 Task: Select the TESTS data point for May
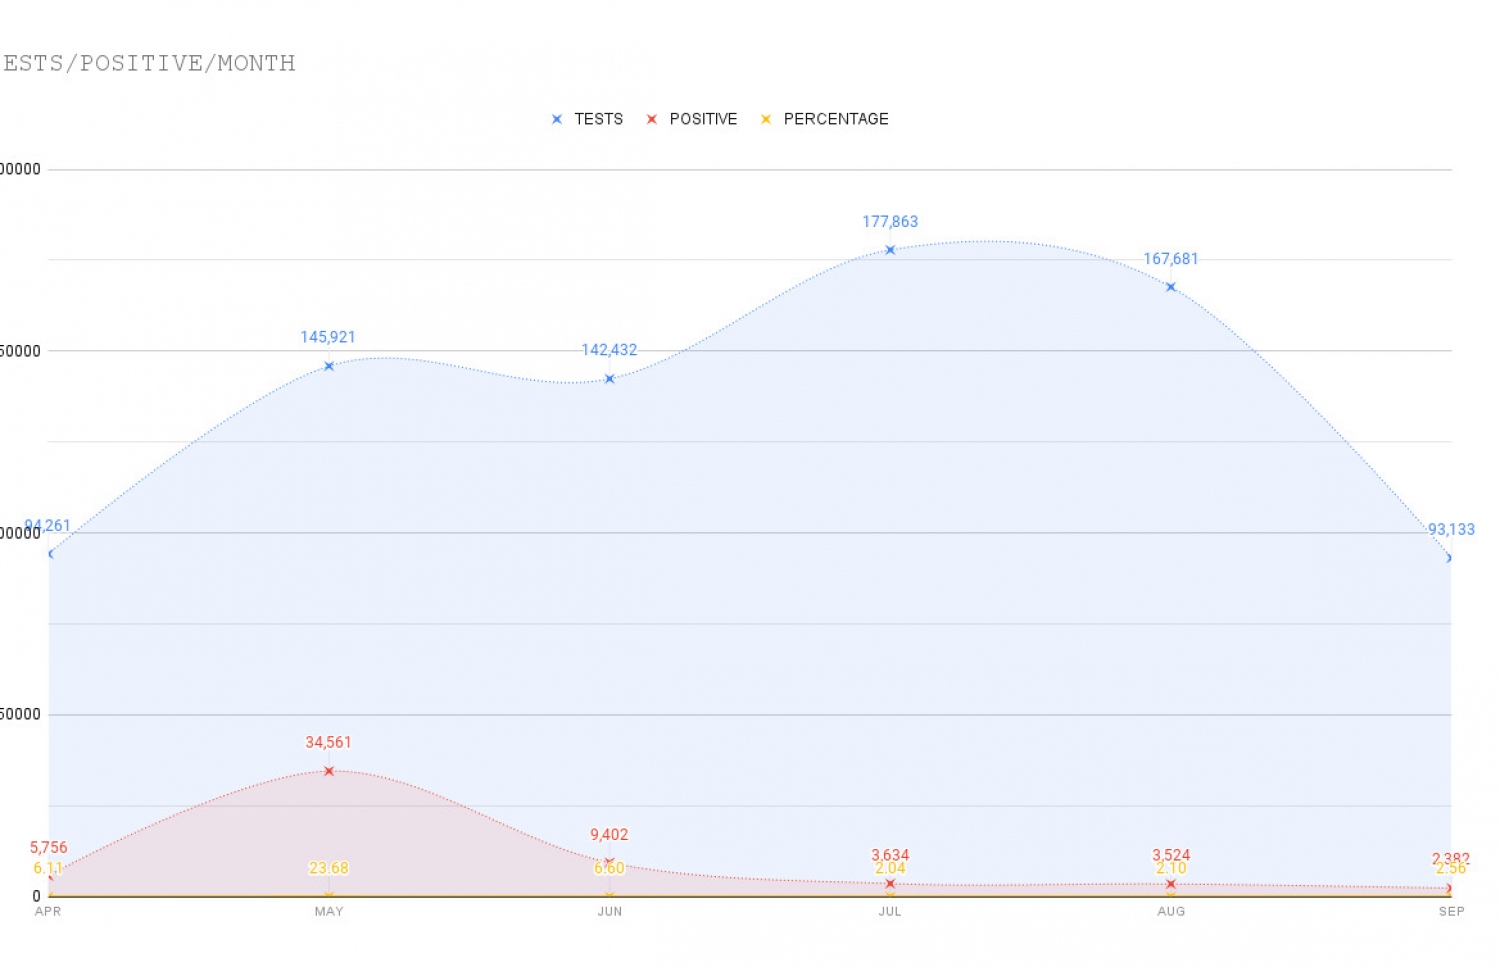coord(329,366)
